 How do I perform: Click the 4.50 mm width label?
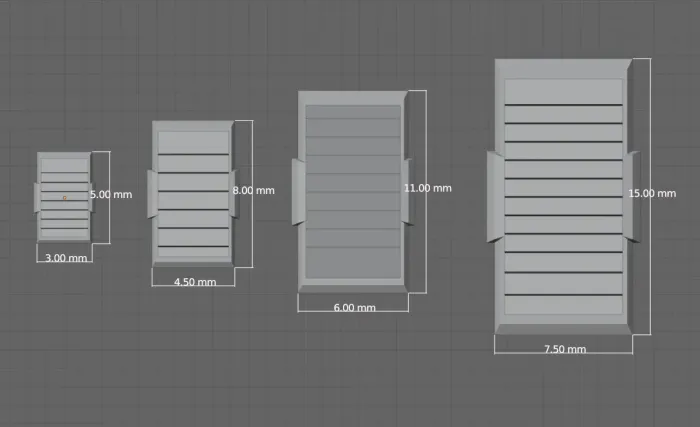coord(195,282)
